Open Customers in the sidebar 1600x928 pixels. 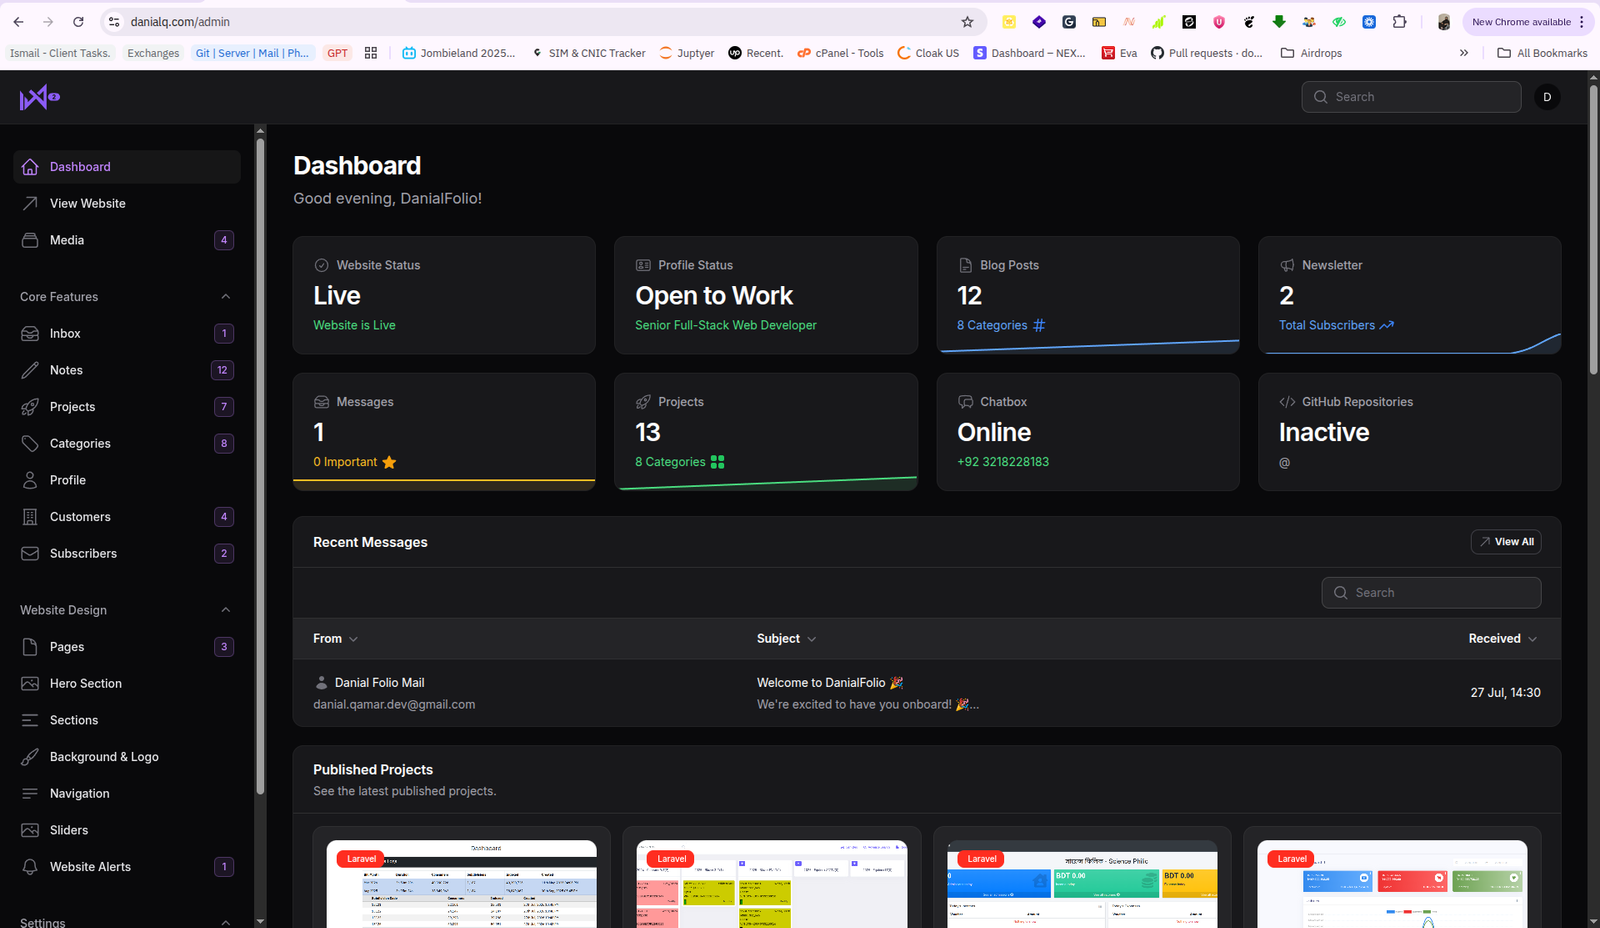(127, 517)
